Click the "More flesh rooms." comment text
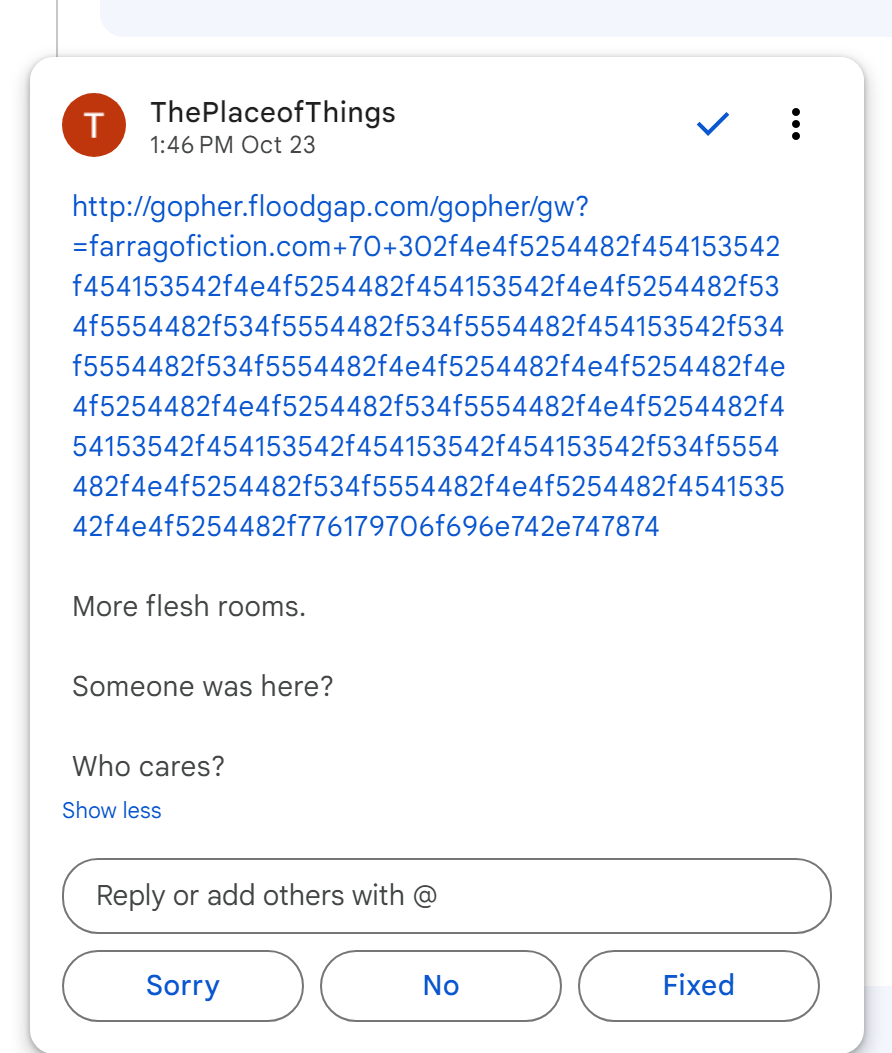This screenshot has width=892, height=1053. click(189, 606)
